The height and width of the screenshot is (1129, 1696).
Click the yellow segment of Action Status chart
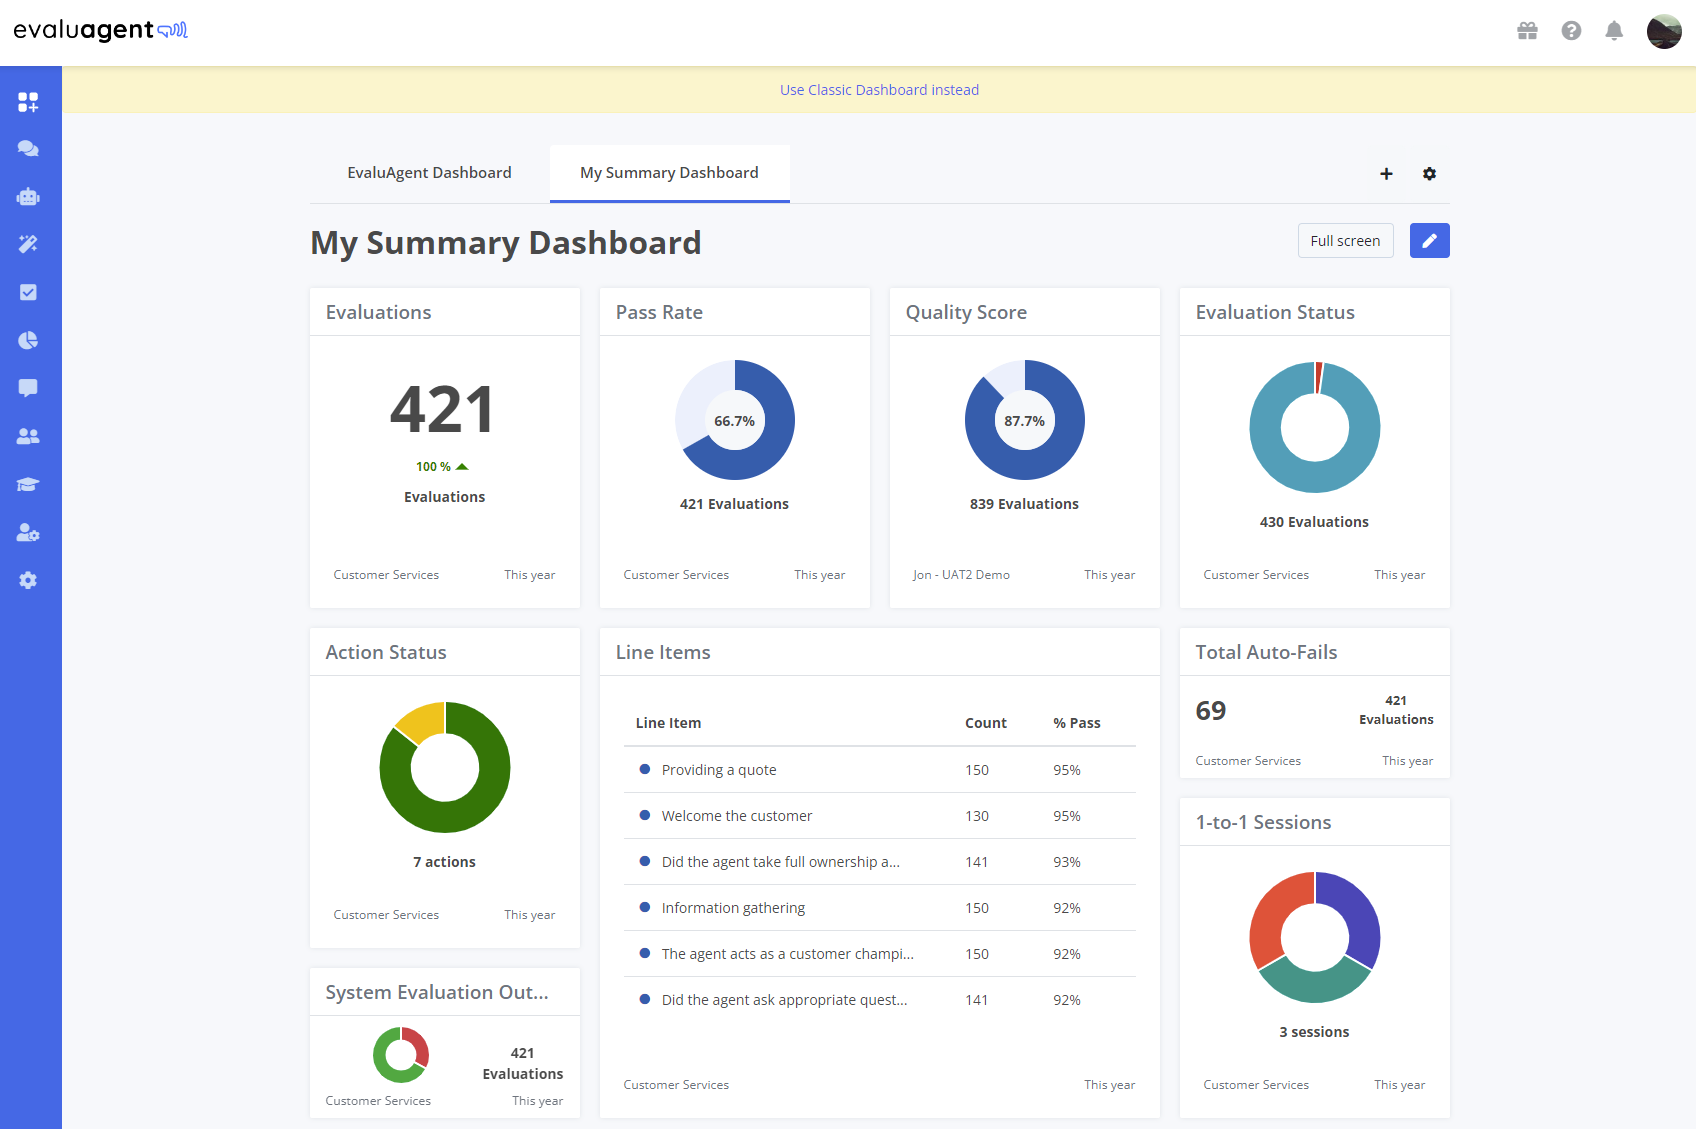click(x=423, y=721)
